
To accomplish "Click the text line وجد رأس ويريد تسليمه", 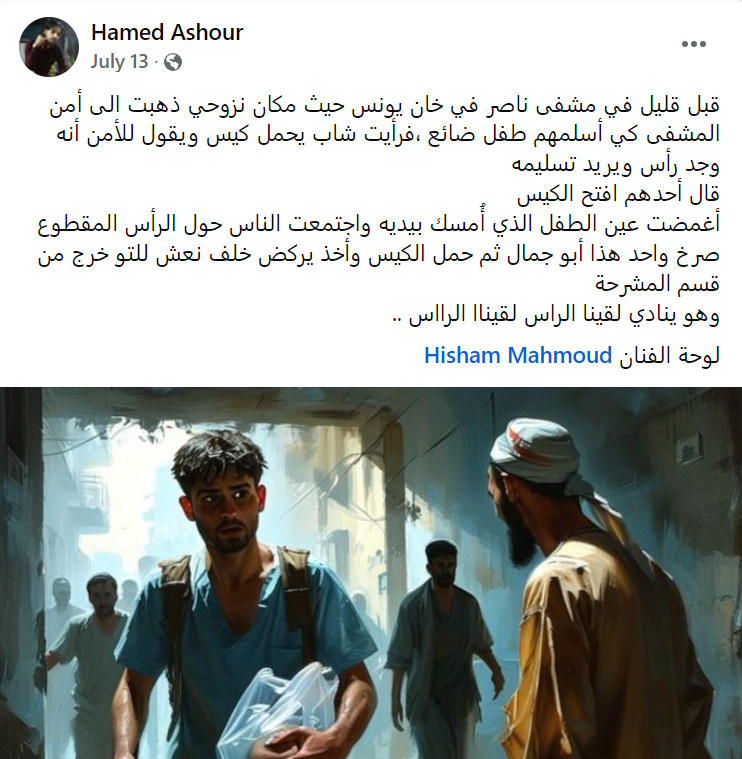I will pos(616,165).
